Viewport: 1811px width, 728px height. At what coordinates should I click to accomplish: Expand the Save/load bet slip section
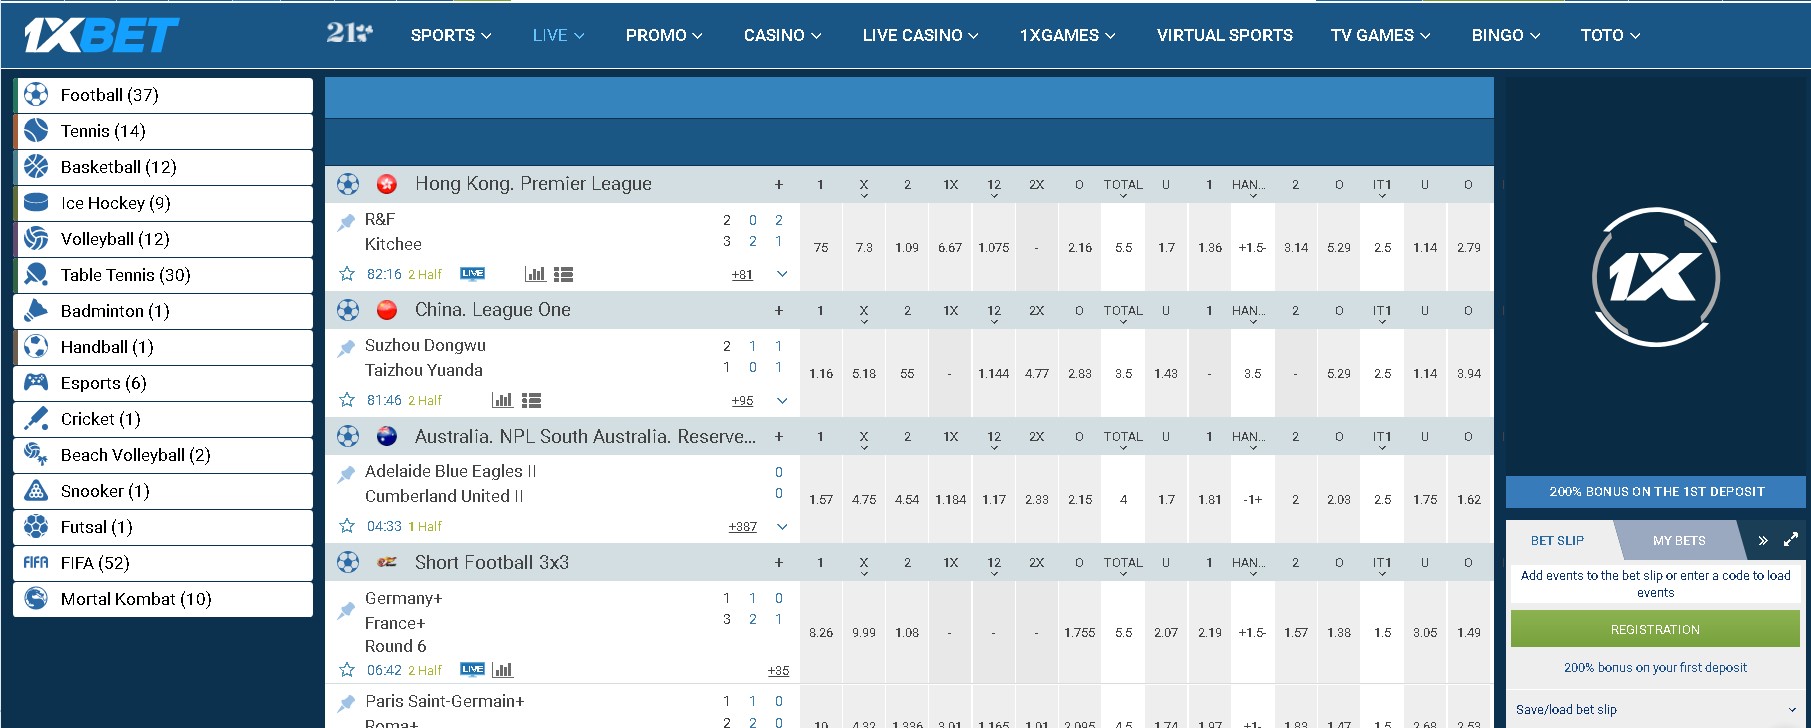(1655, 709)
